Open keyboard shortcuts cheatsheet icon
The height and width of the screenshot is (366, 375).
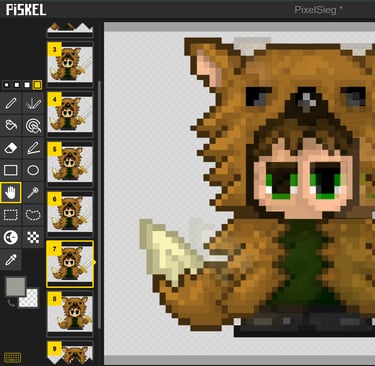pyautogui.click(x=12, y=357)
